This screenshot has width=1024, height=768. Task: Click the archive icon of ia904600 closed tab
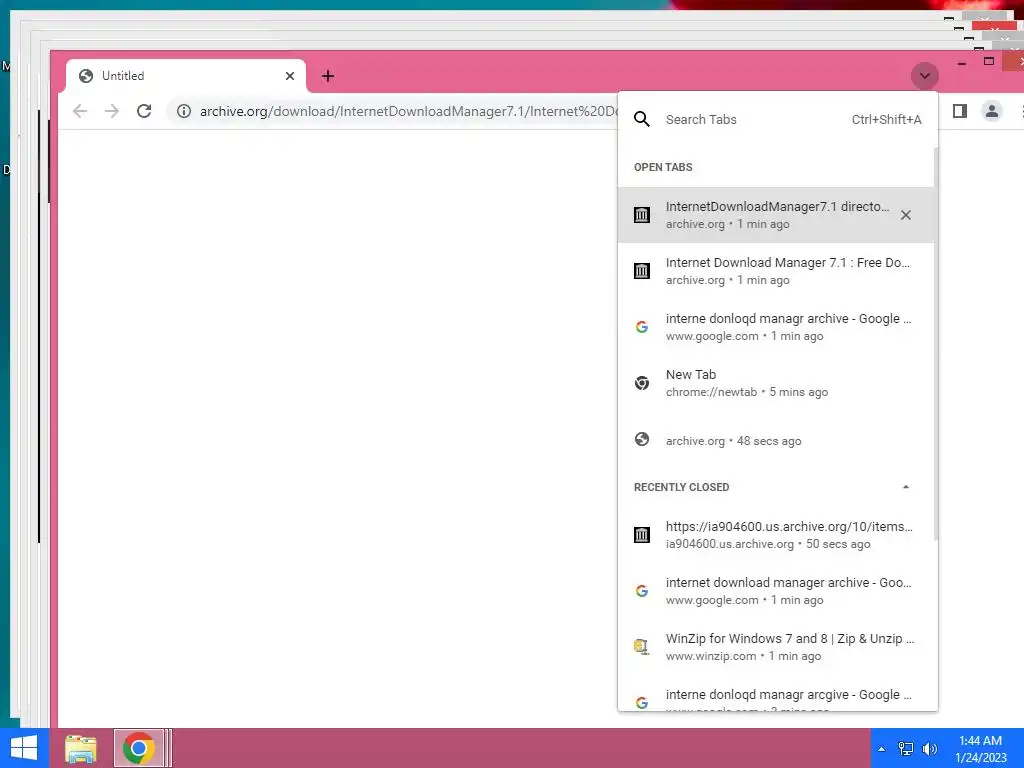point(642,535)
